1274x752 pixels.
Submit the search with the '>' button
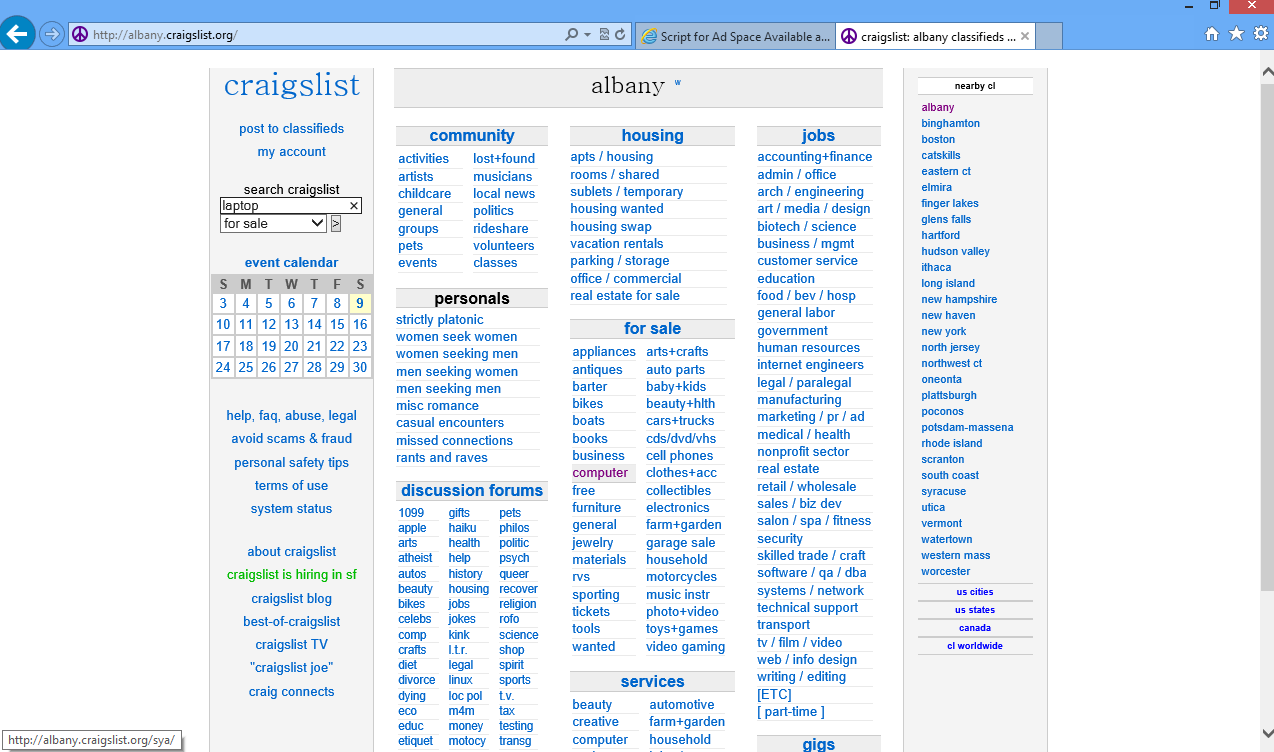pos(335,224)
